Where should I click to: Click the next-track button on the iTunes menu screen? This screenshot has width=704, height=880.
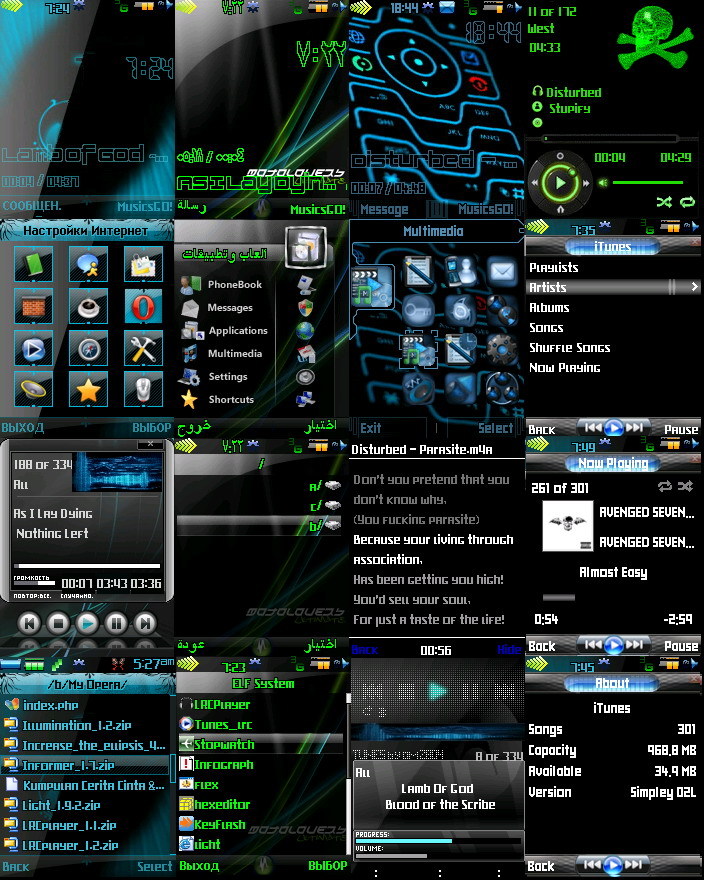(x=634, y=428)
